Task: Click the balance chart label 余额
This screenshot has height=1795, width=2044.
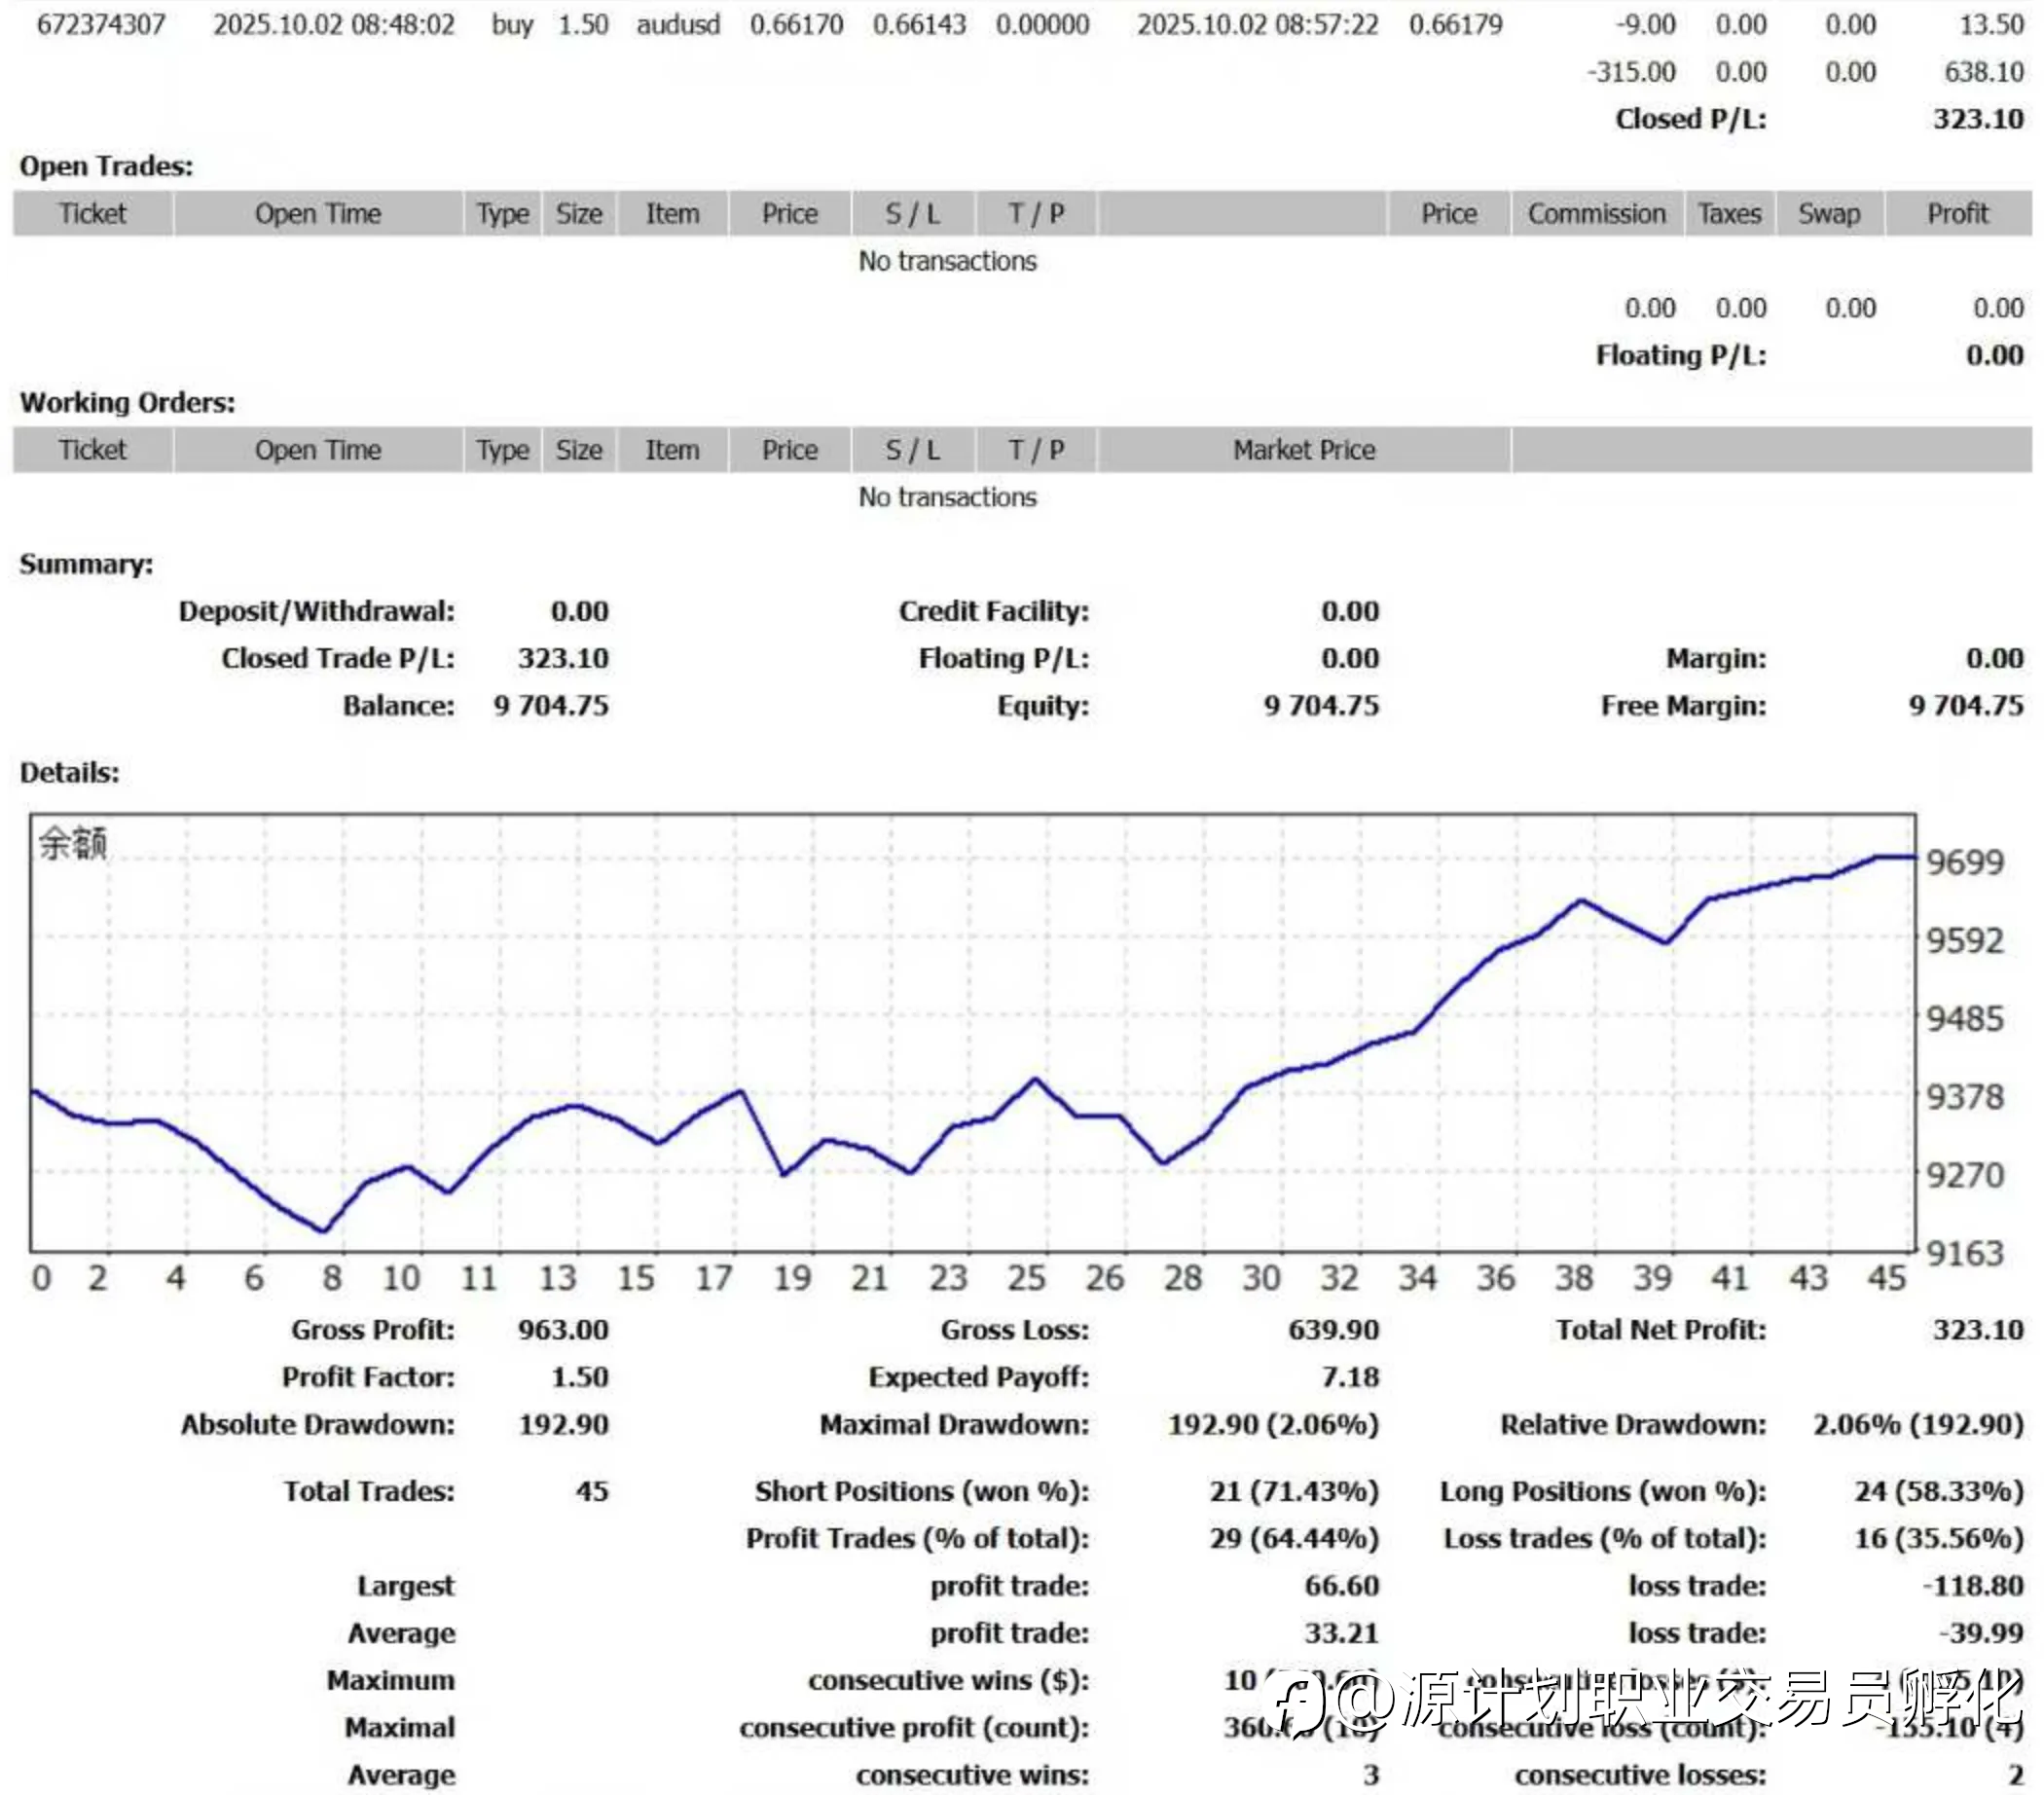Action: coord(72,843)
